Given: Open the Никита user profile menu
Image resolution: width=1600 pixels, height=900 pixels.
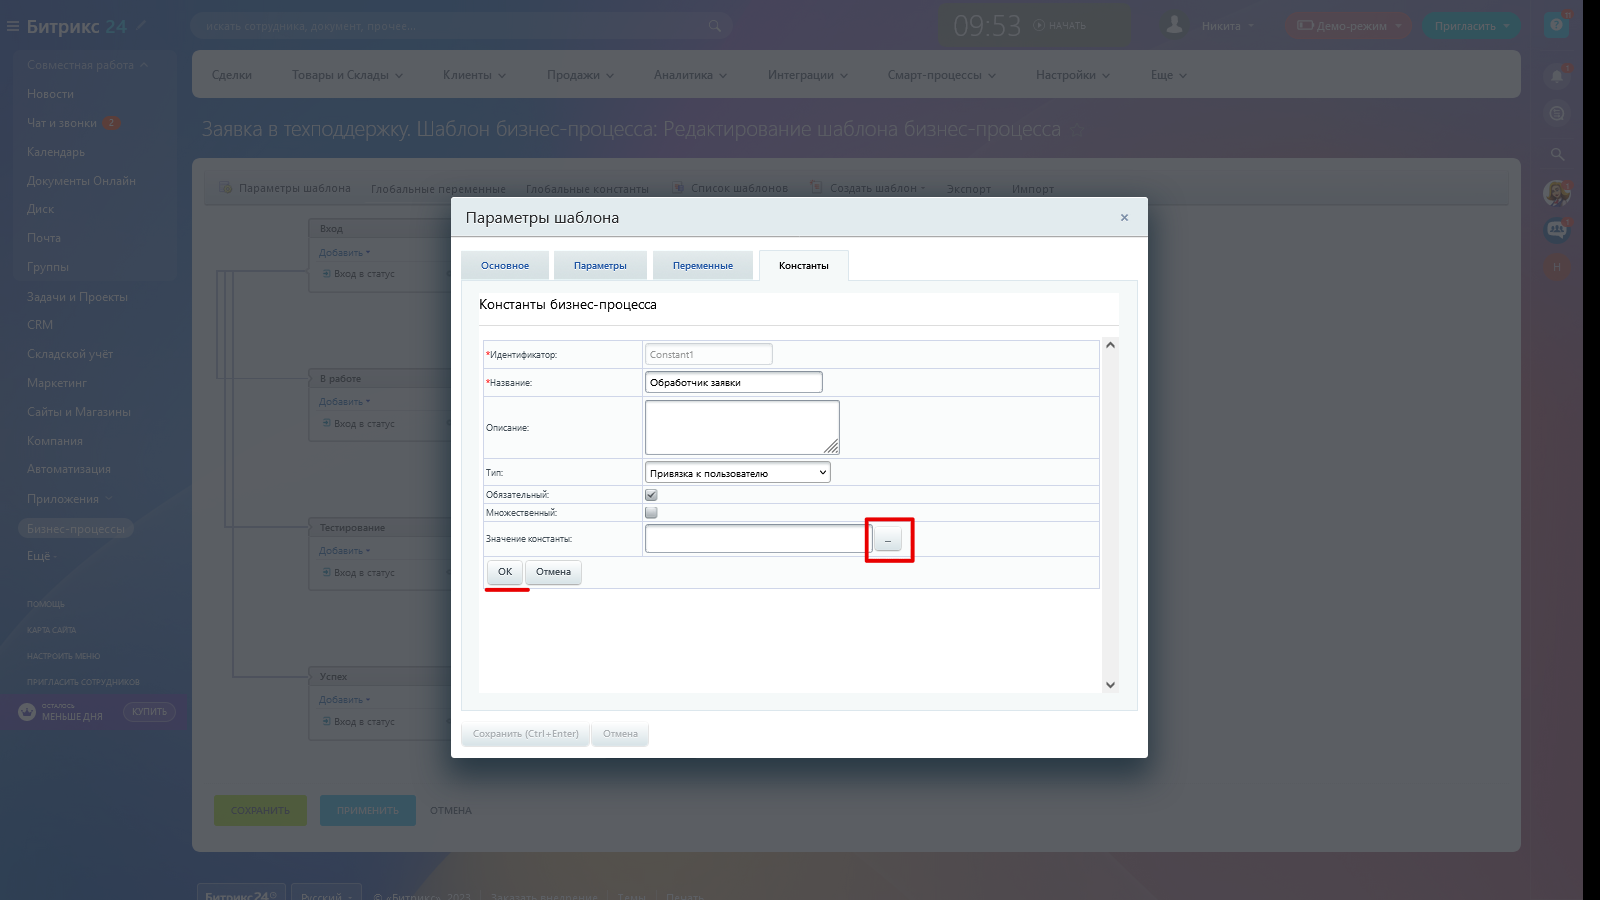Looking at the screenshot, I should point(1220,26).
